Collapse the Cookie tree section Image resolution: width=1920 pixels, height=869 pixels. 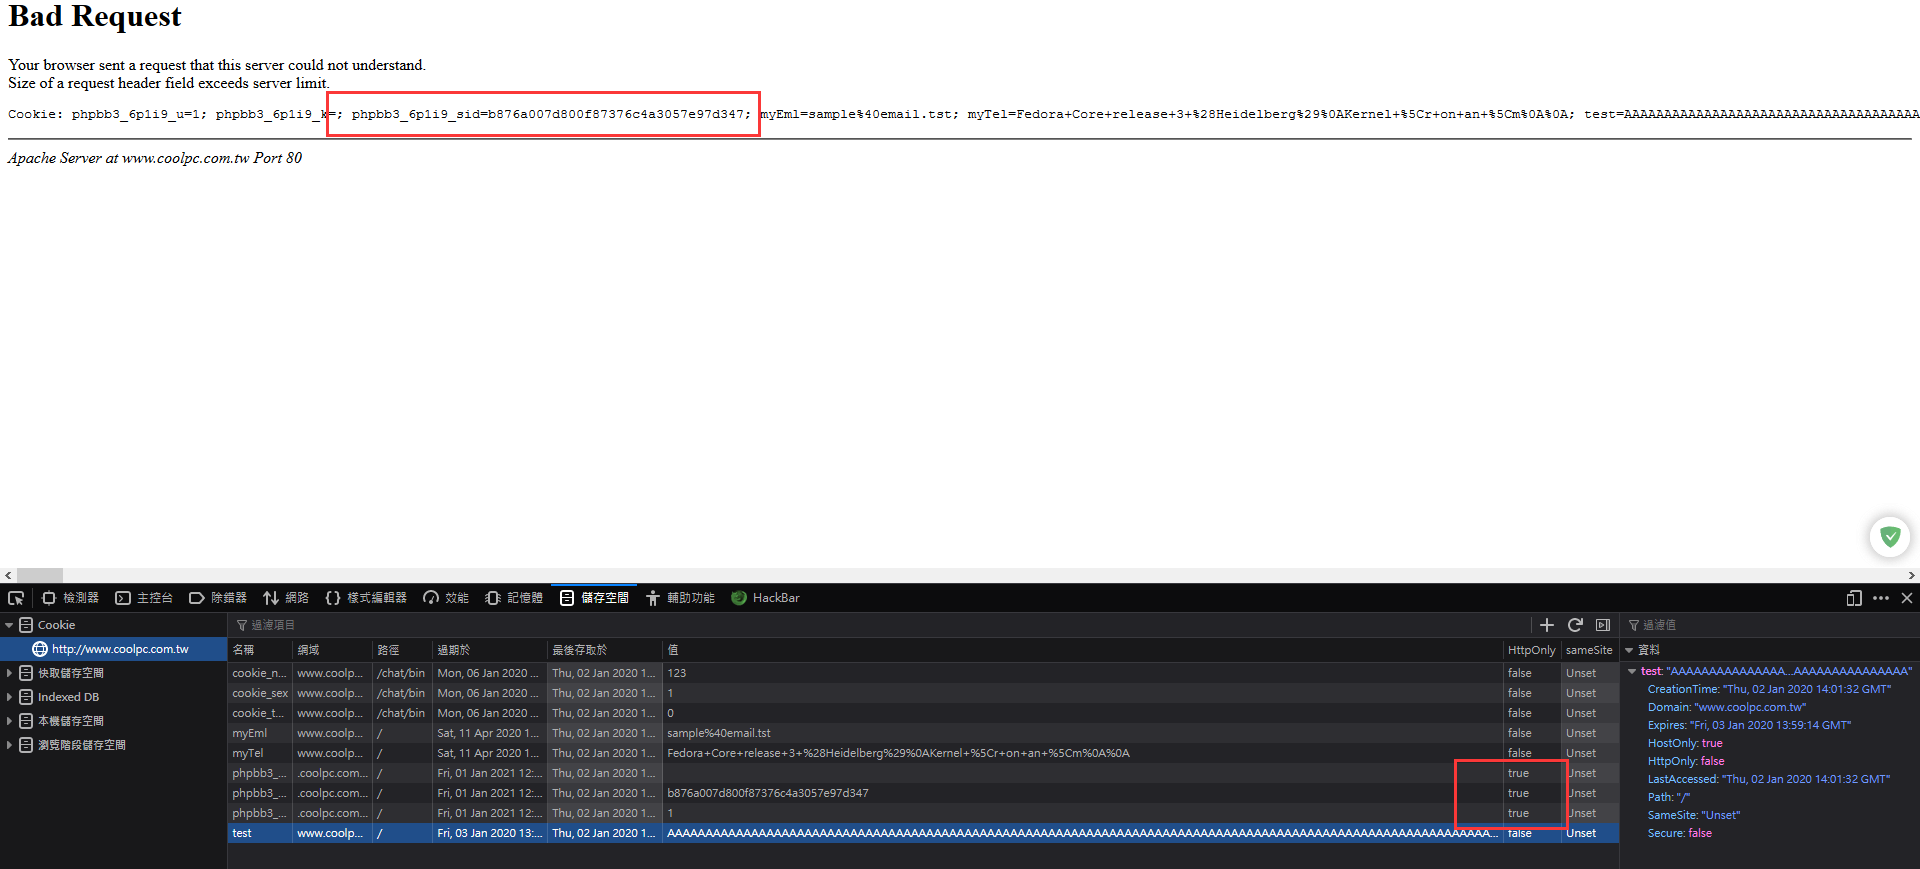click(x=9, y=625)
